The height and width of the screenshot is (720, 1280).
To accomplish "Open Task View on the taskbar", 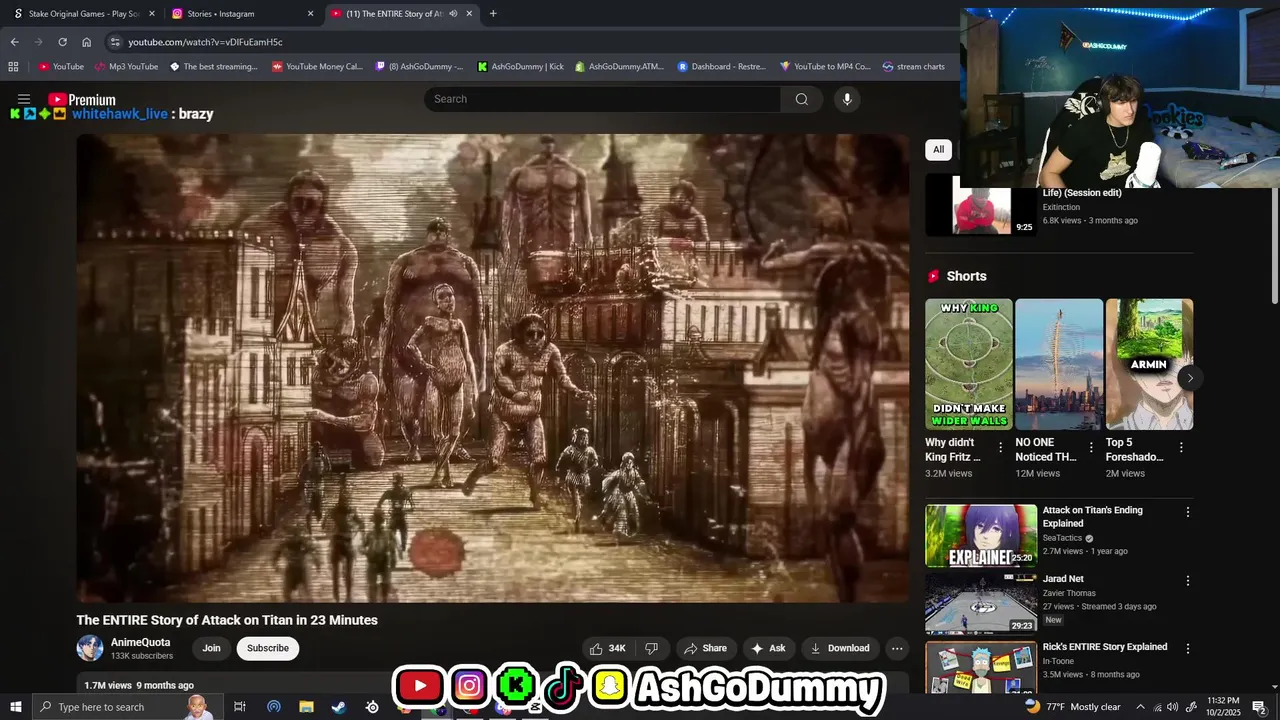I will point(240,707).
